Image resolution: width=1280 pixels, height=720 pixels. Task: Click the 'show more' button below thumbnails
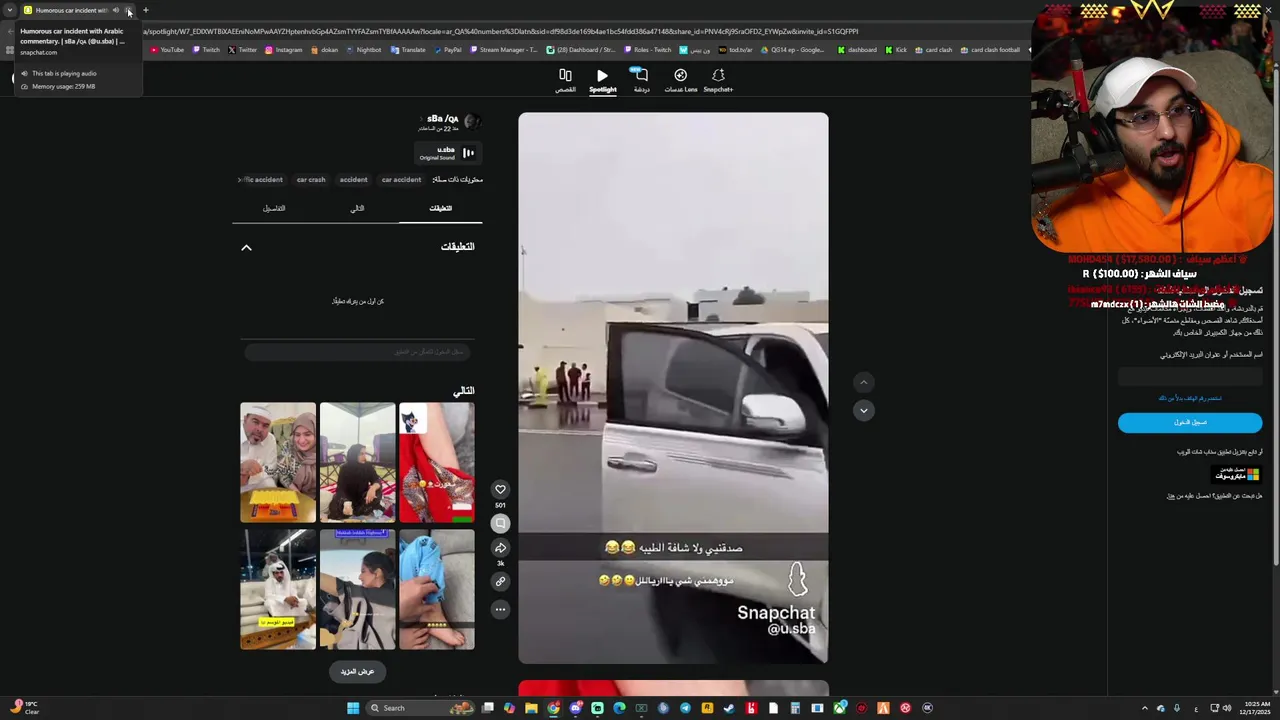[x=357, y=671]
